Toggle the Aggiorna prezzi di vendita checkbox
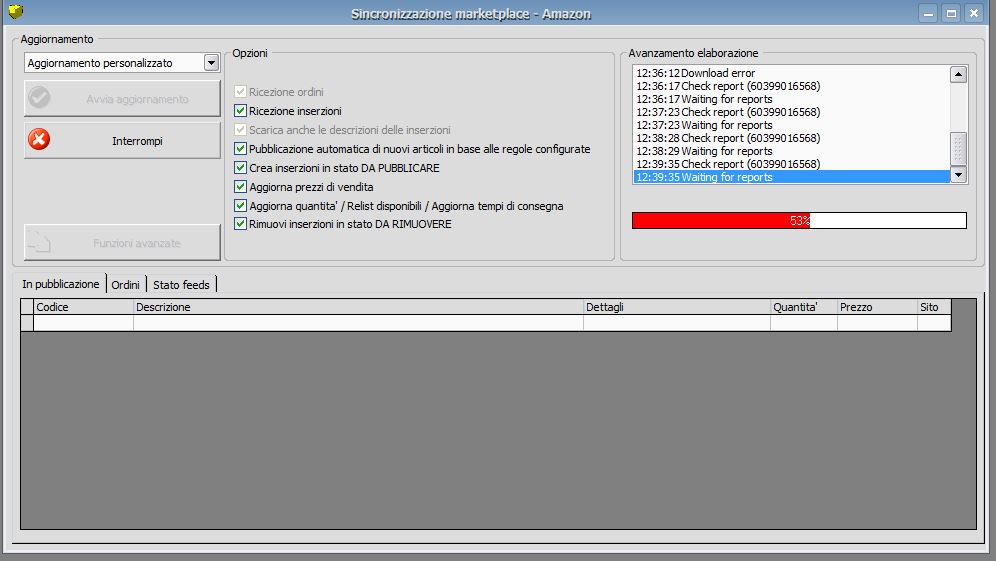The image size is (996, 561). tap(240, 187)
